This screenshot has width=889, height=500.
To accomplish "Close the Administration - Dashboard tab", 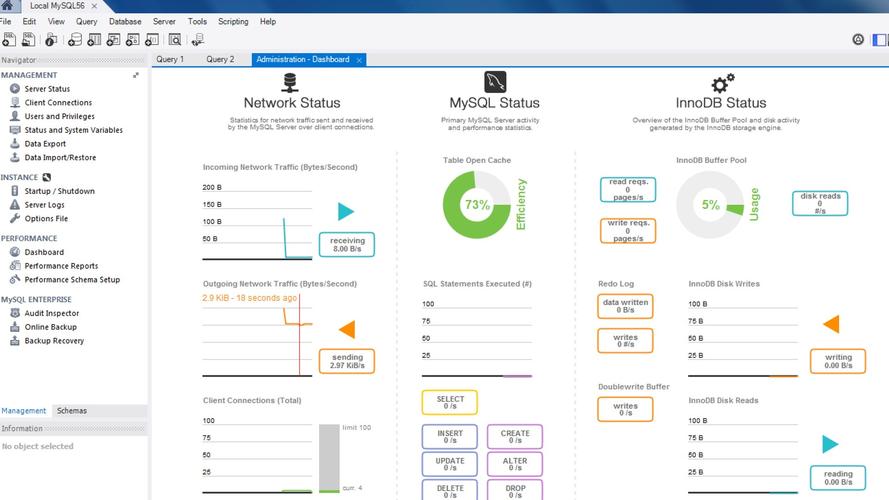I will coord(359,60).
